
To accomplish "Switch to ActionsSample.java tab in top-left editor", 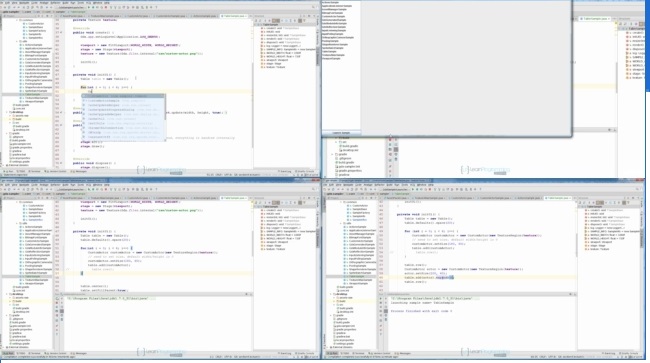I will coord(204,16).
